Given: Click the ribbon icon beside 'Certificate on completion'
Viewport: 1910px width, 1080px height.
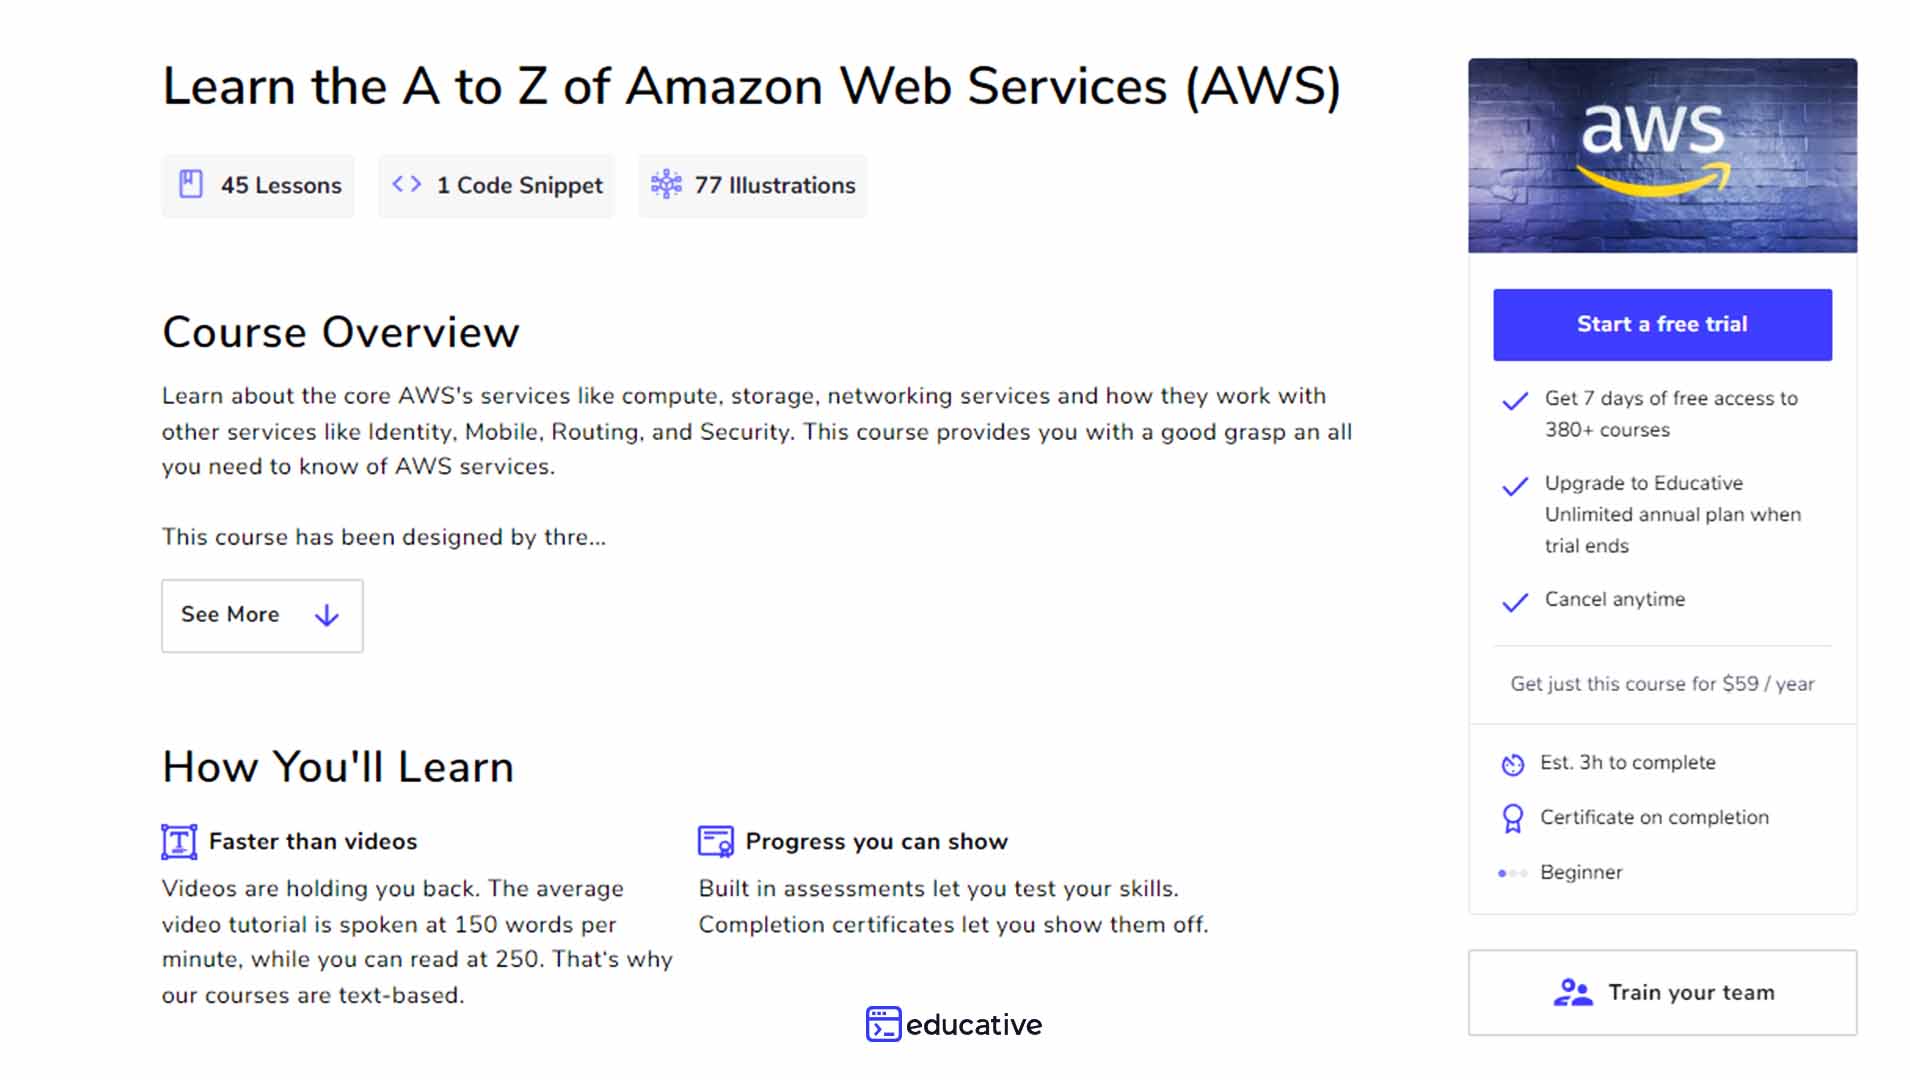Looking at the screenshot, I should [x=1511, y=817].
